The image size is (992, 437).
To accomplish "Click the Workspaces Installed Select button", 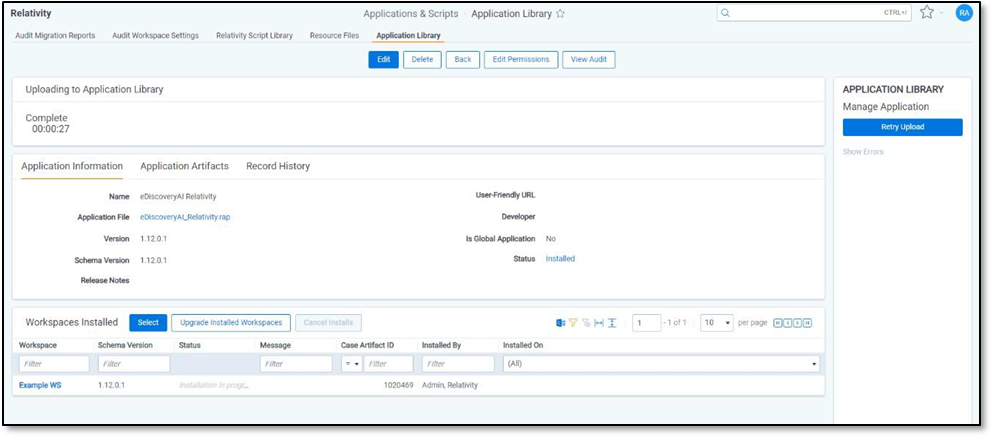I will [x=148, y=323].
